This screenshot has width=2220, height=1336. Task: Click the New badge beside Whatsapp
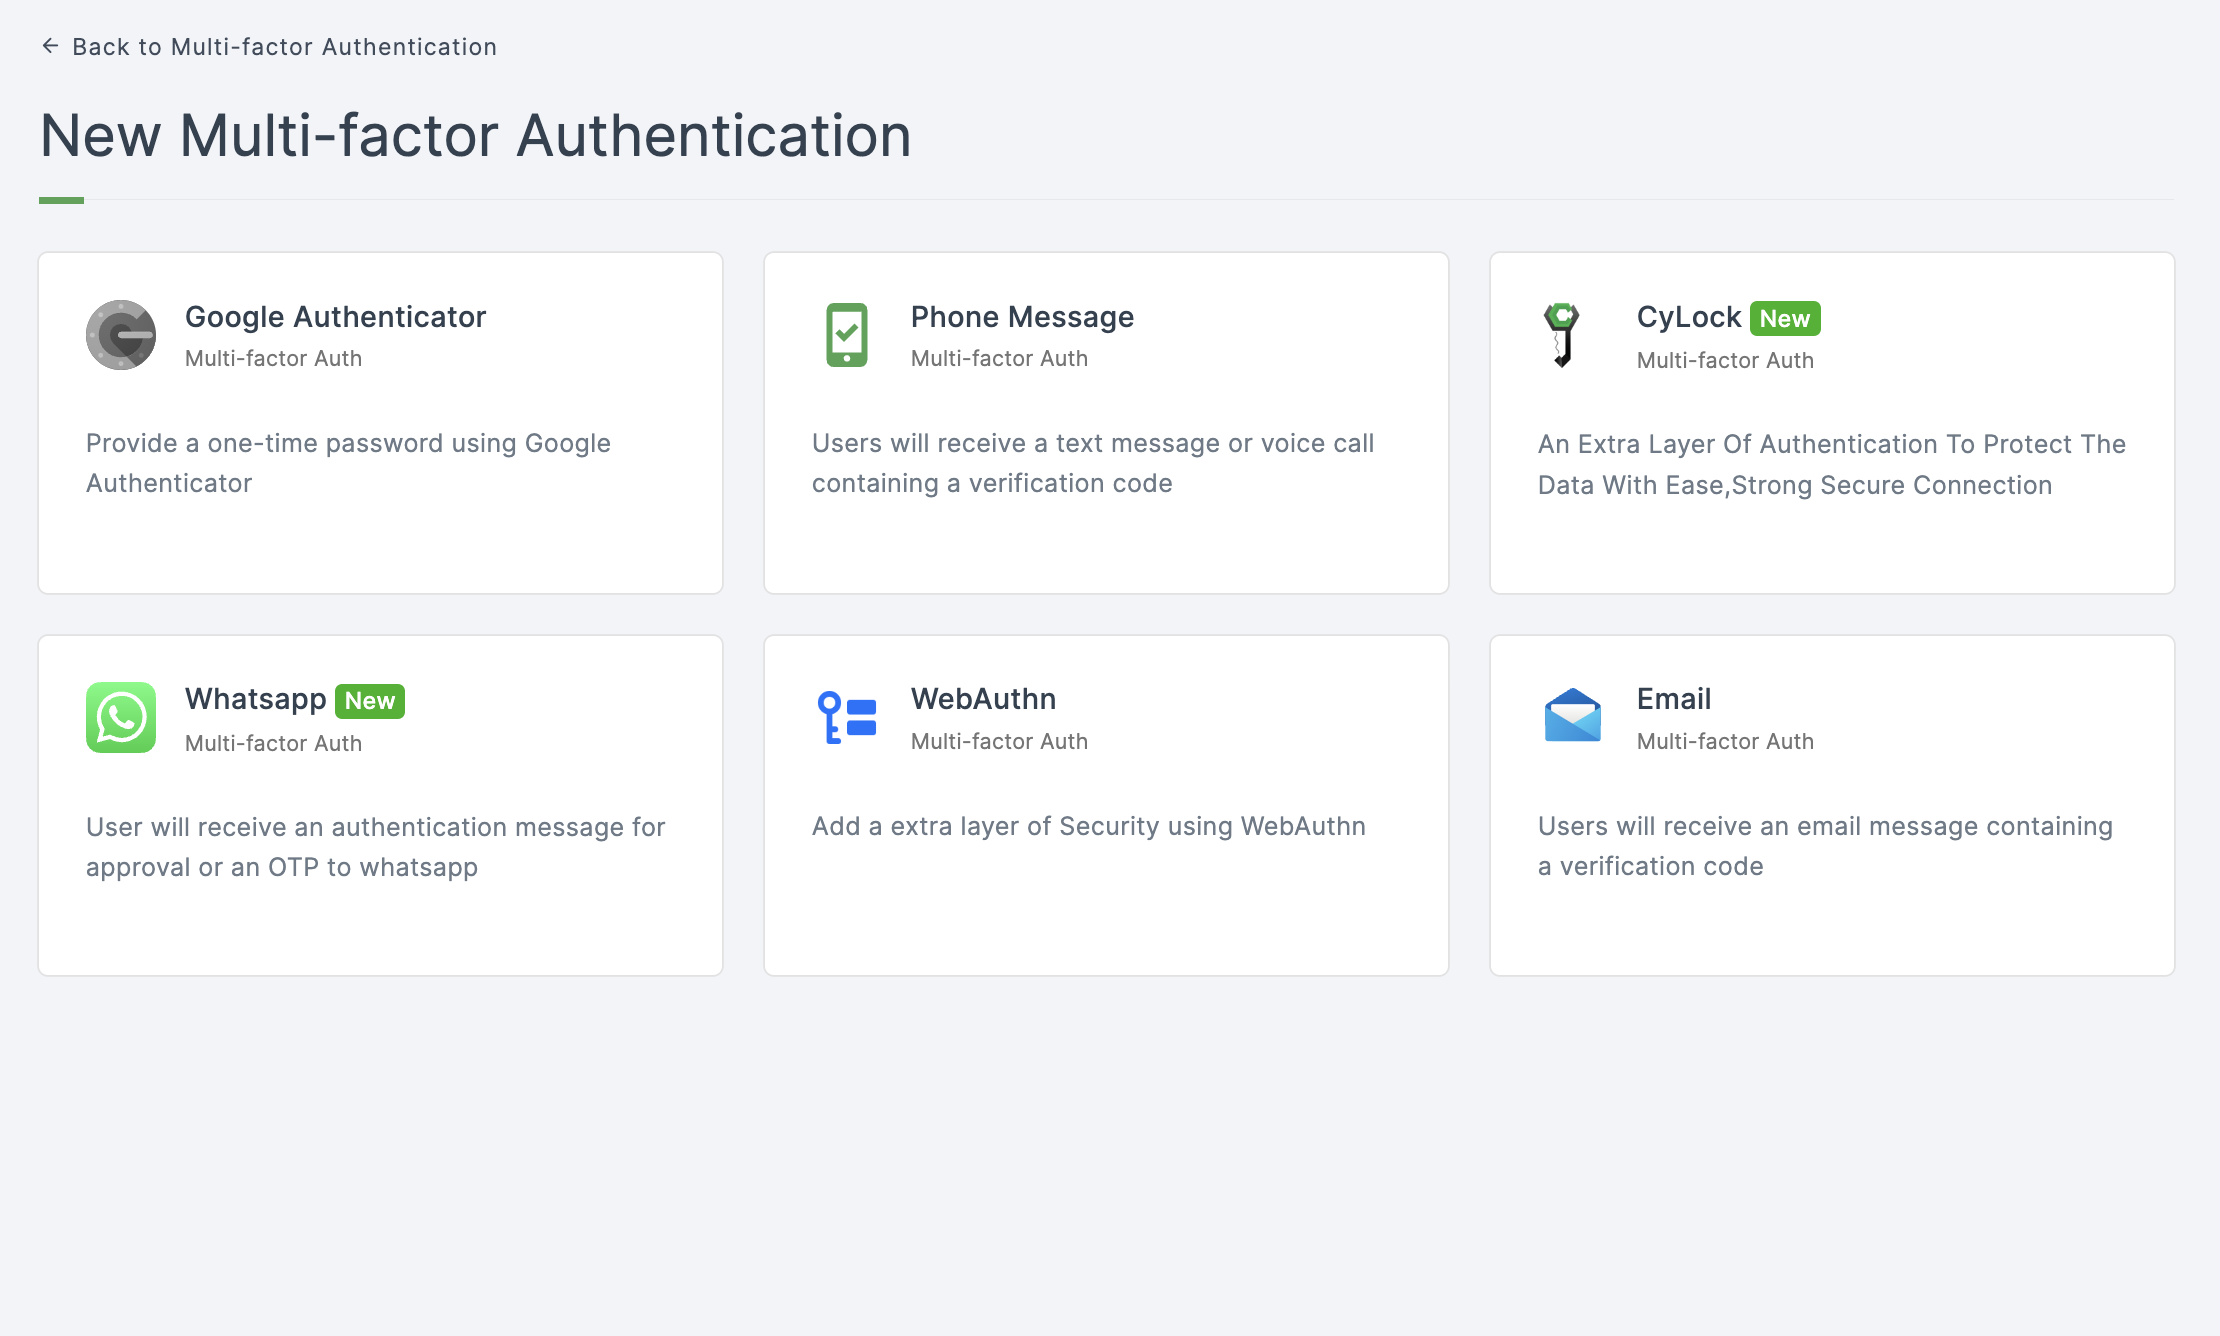pos(370,701)
